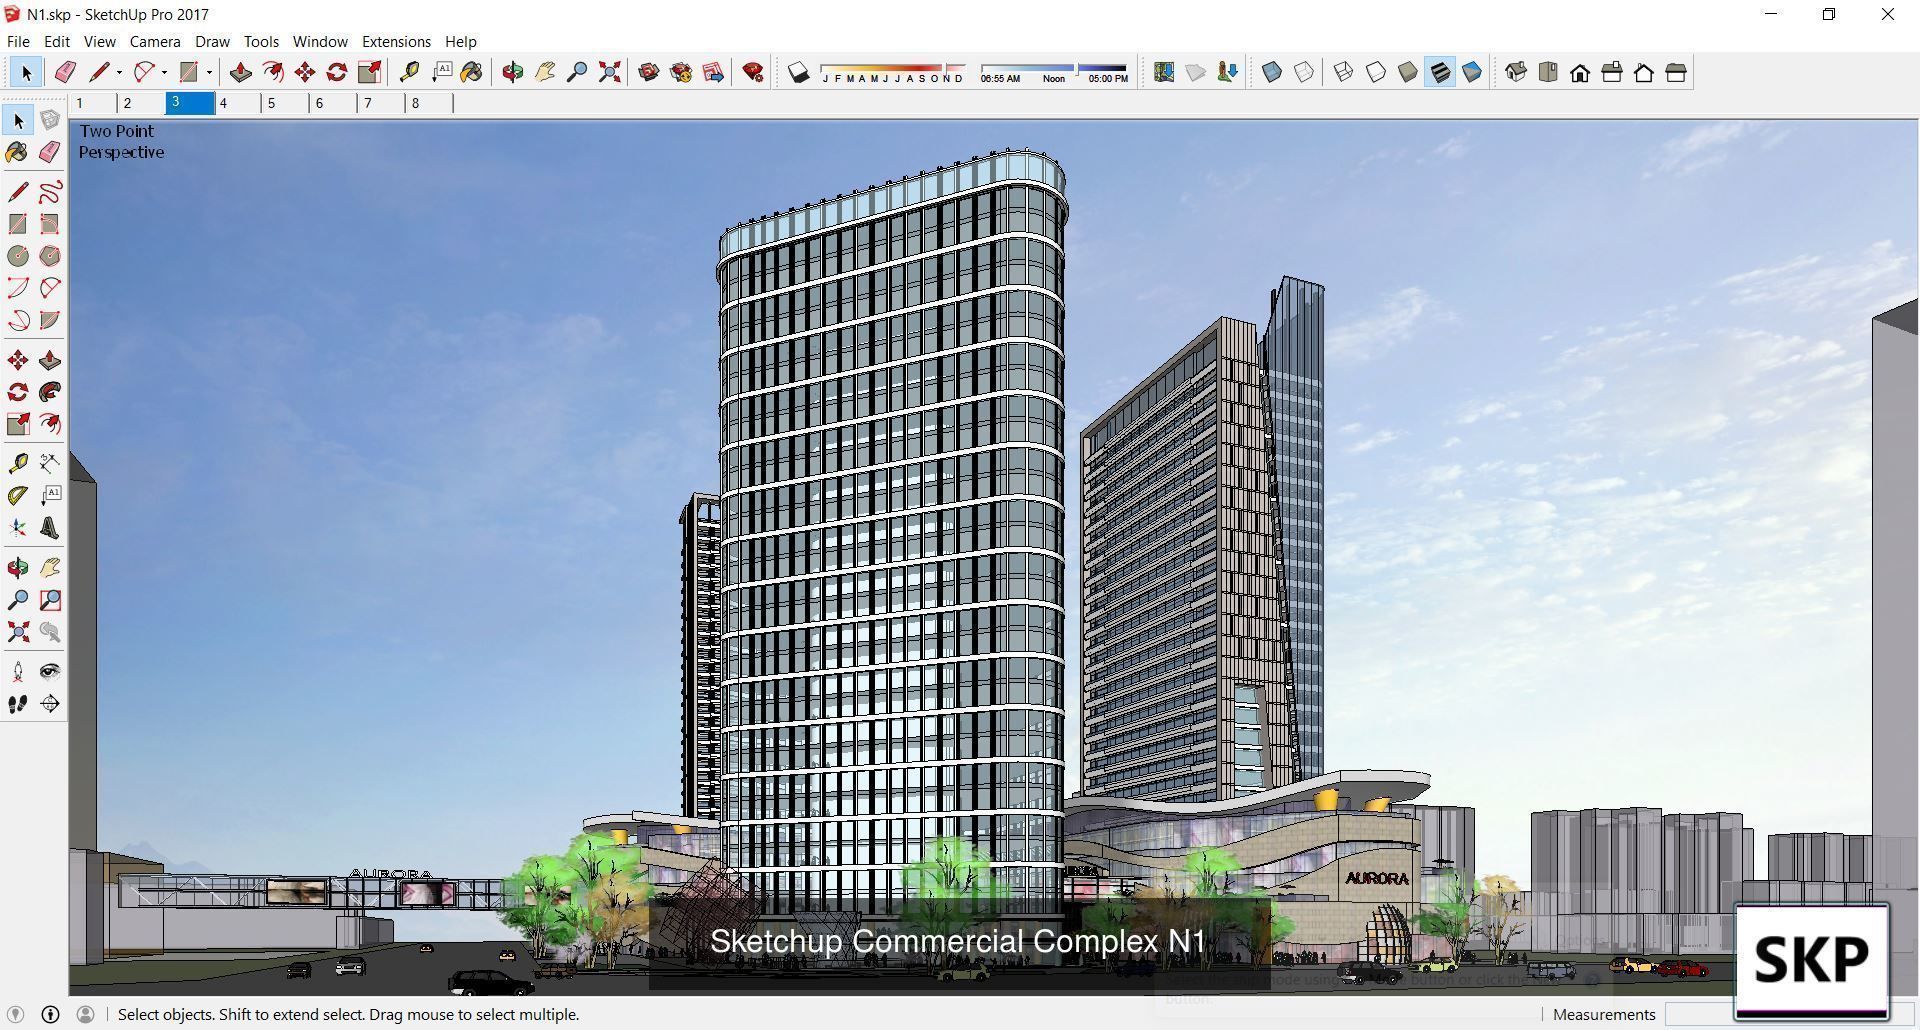
Task: Go to the Previous view
Action: 50,632
